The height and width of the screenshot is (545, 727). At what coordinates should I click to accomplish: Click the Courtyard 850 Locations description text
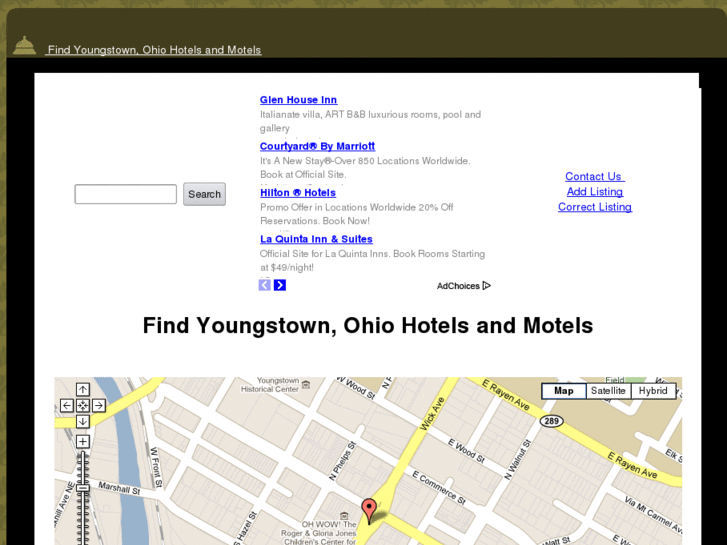click(365, 167)
